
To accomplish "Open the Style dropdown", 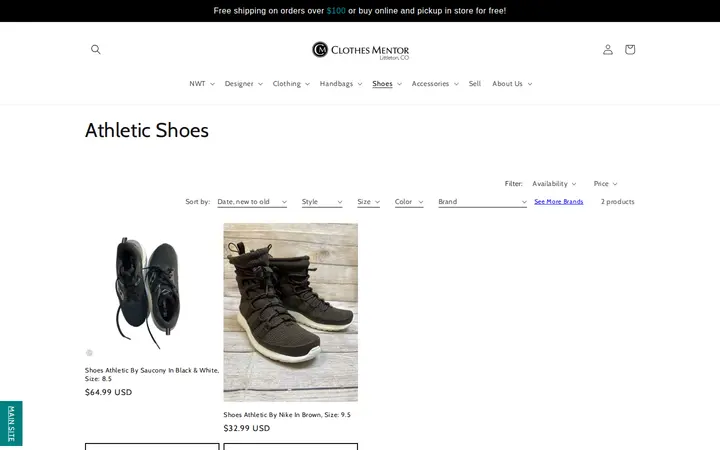I will [x=322, y=202].
